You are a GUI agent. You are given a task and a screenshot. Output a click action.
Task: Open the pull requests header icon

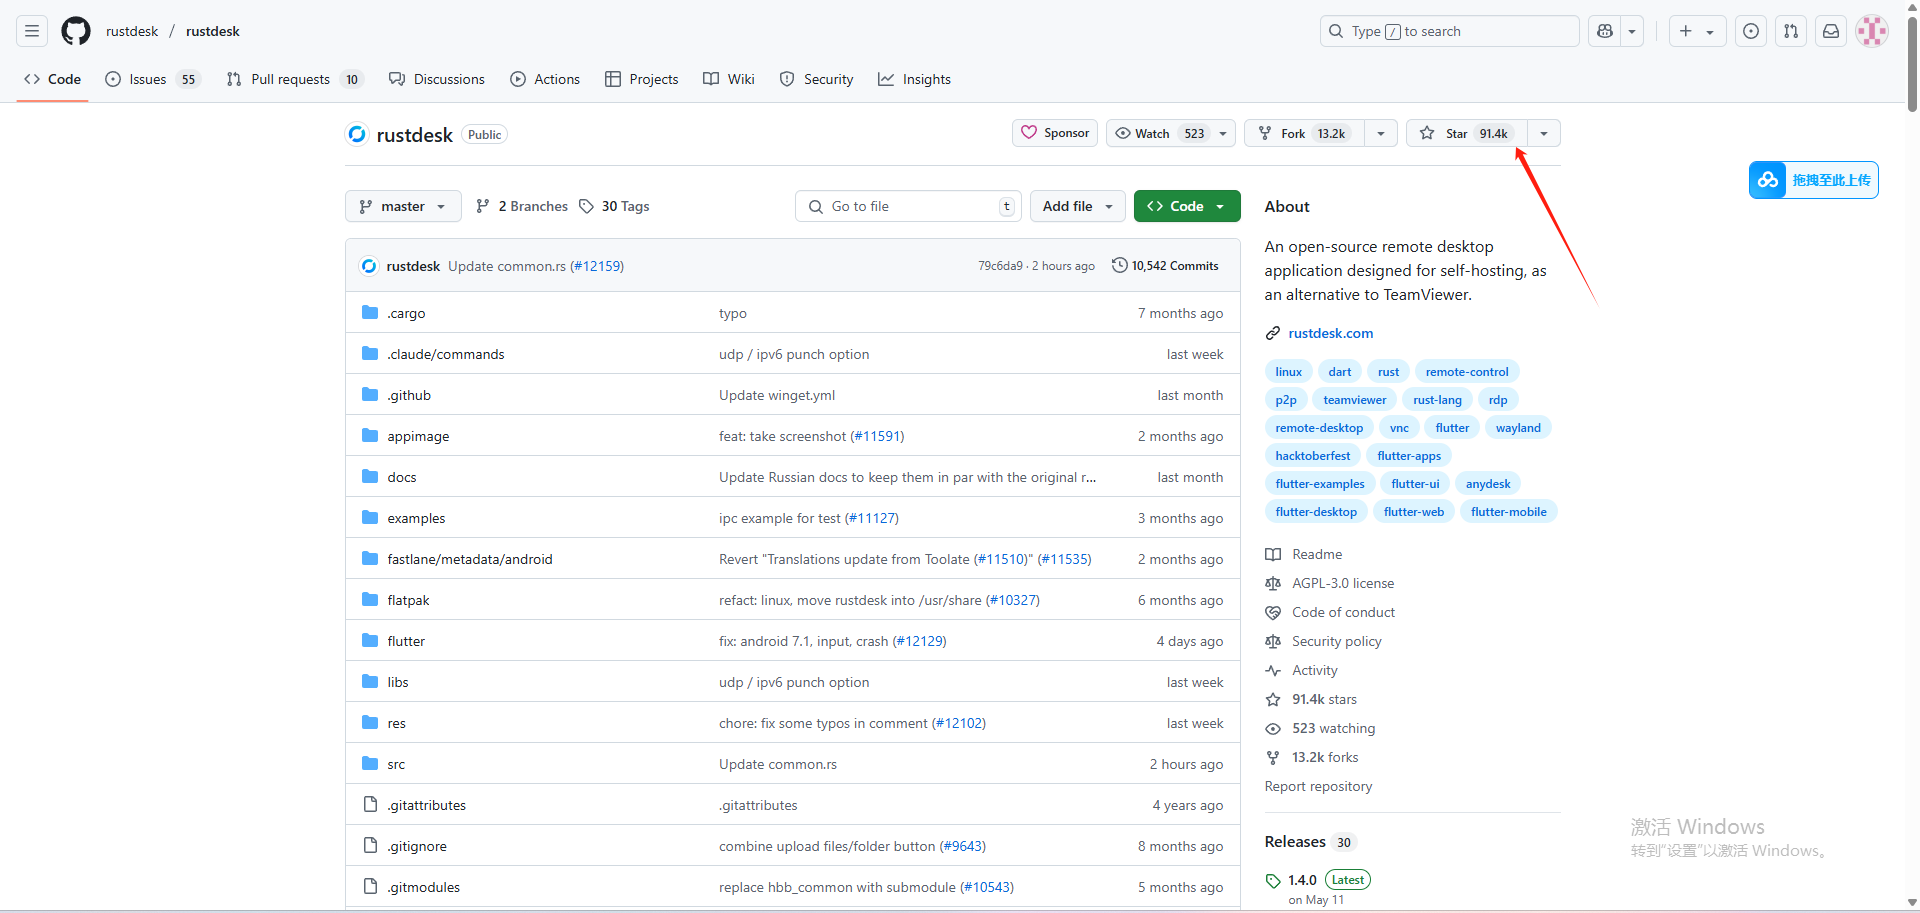click(1791, 31)
